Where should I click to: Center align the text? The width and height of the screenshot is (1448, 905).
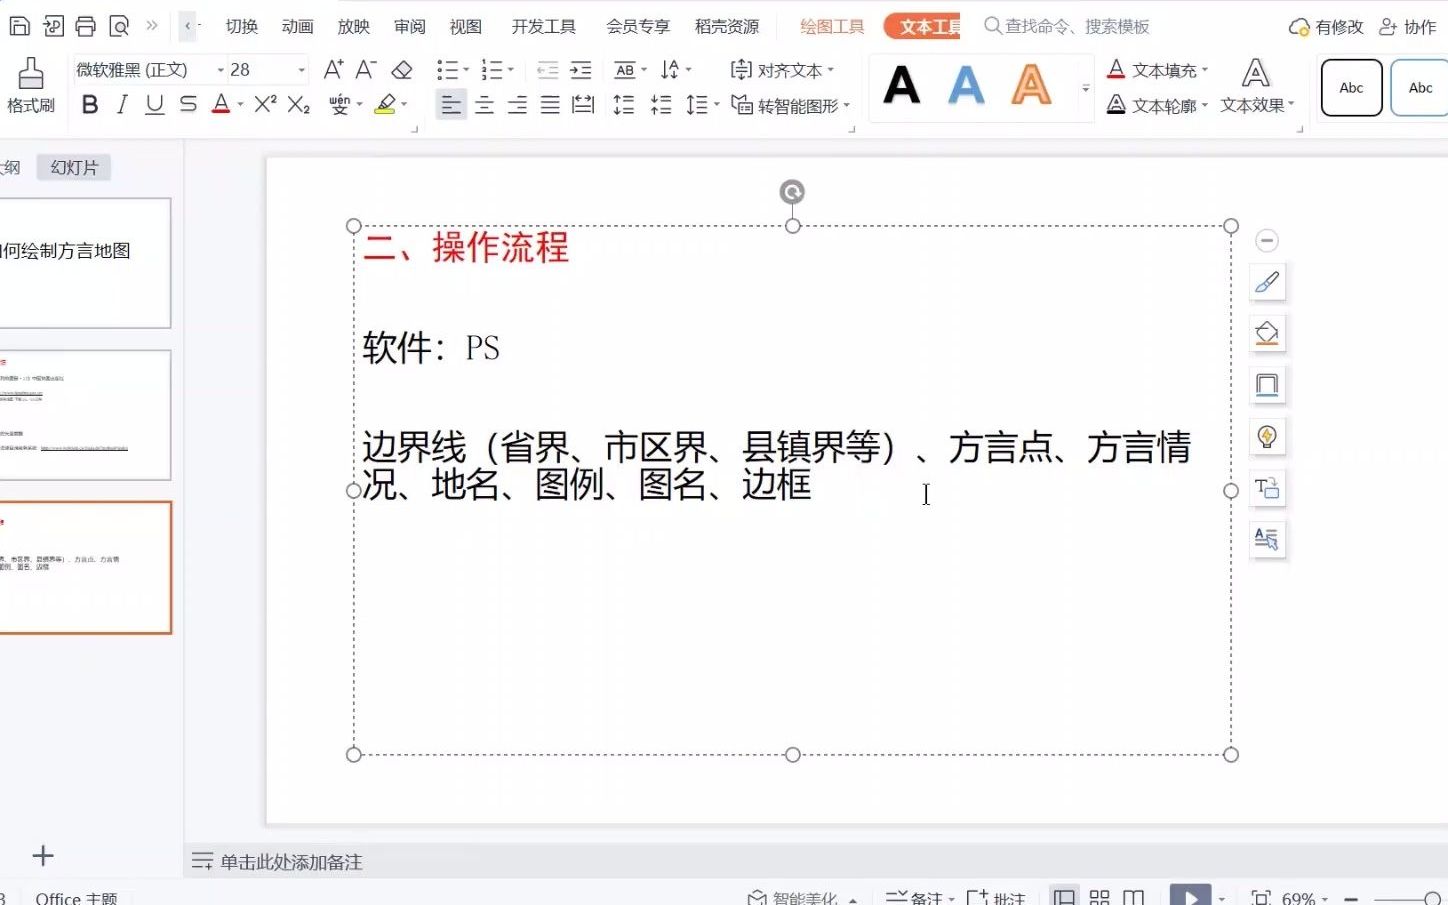(x=485, y=104)
